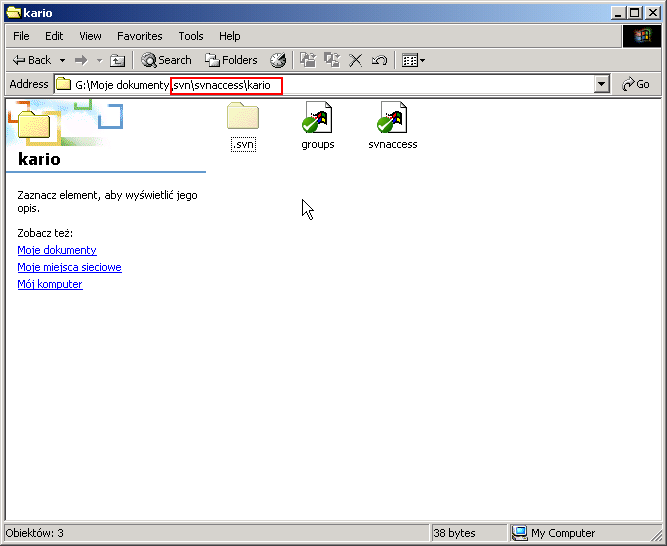667x546 pixels.
Task: Click the folder icon in the Address bar
Action: pyautogui.click(x=64, y=84)
